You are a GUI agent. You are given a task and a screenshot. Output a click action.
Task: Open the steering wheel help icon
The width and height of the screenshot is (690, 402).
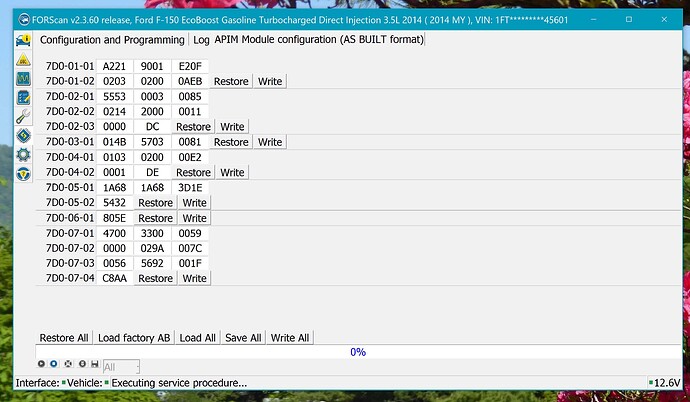point(23,174)
